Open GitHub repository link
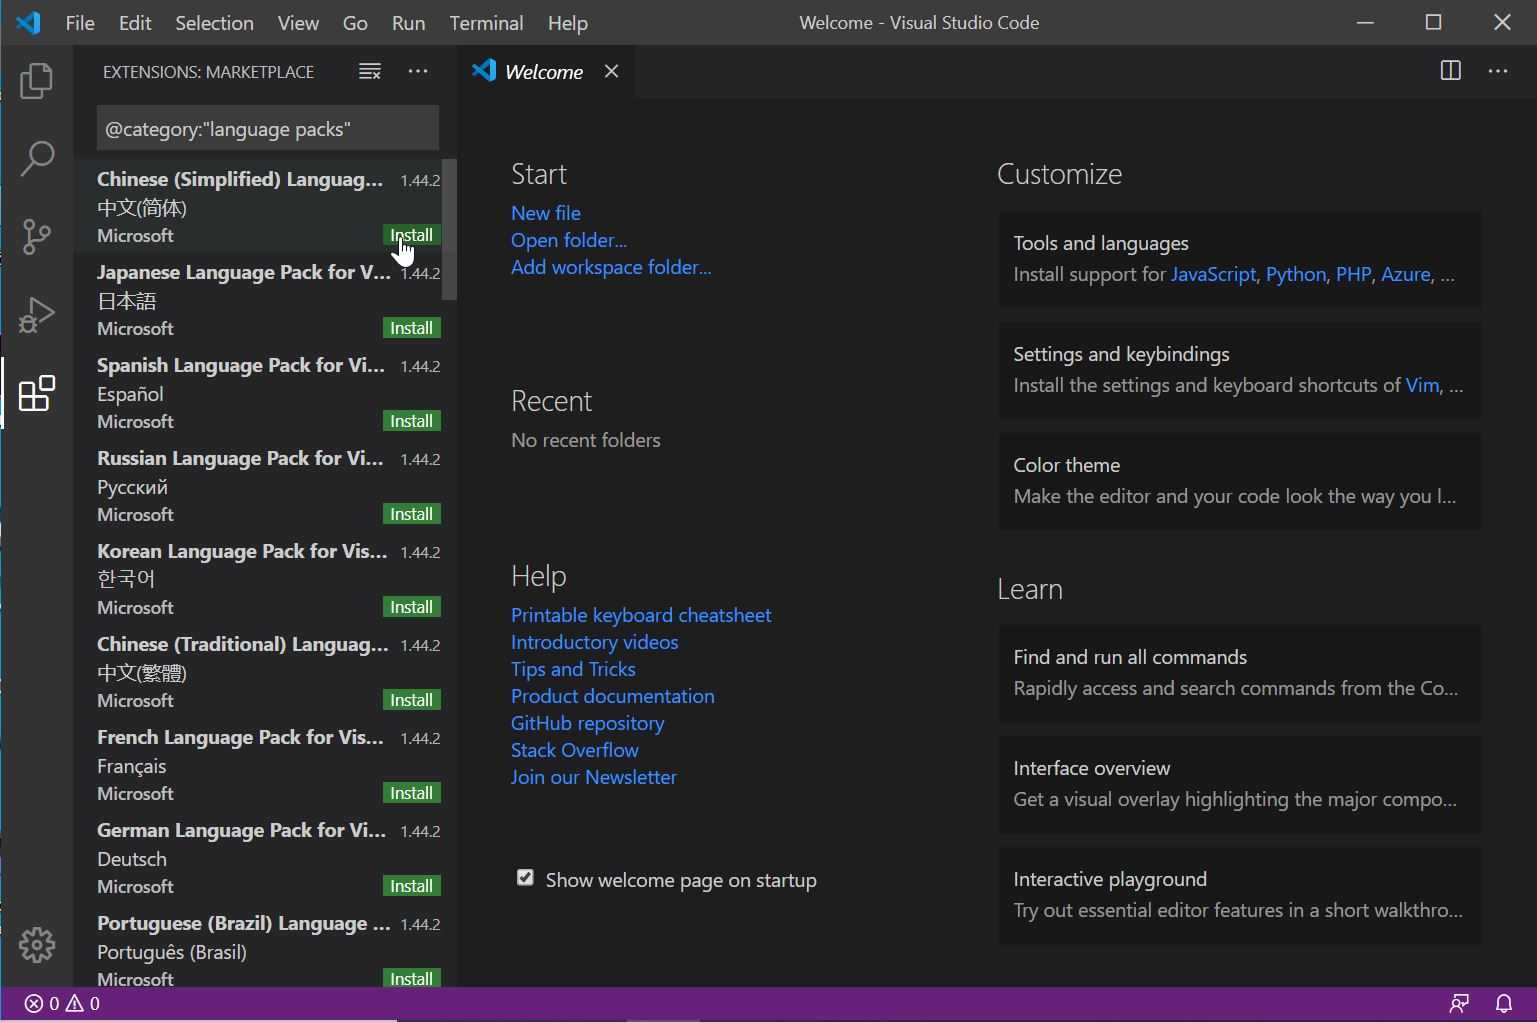The width and height of the screenshot is (1537, 1022). pyautogui.click(x=587, y=723)
